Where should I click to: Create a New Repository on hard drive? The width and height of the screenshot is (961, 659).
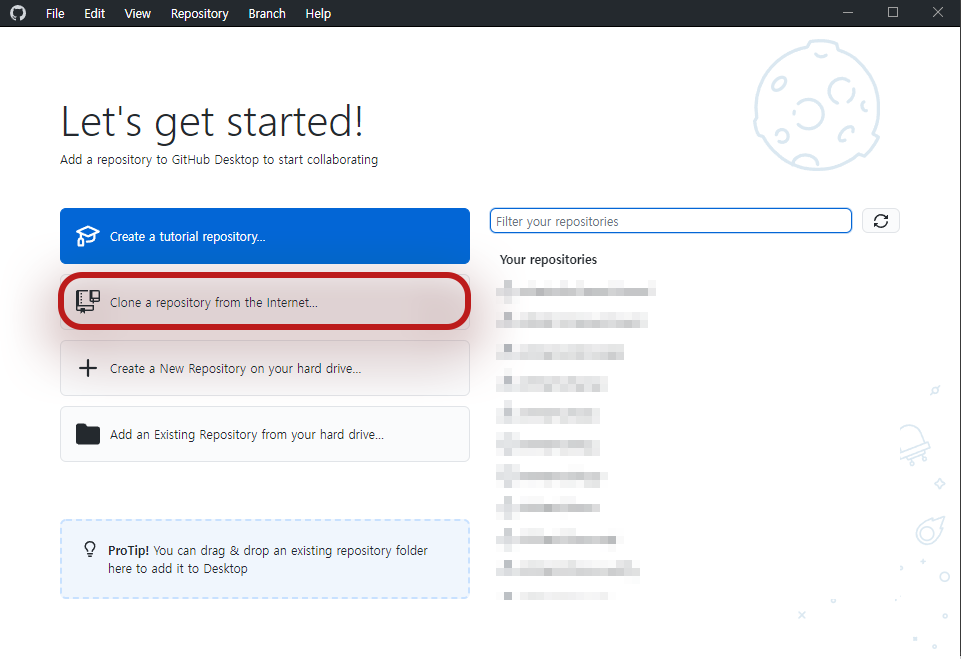click(265, 368)
